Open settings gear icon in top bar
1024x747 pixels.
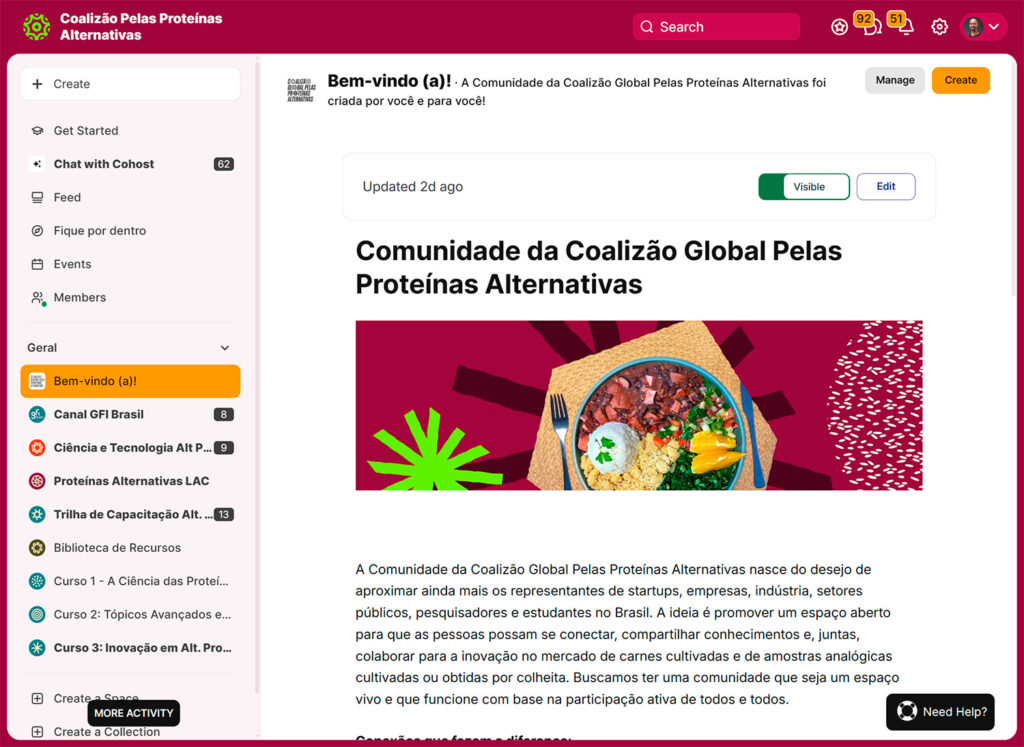[x=939, y=27]
